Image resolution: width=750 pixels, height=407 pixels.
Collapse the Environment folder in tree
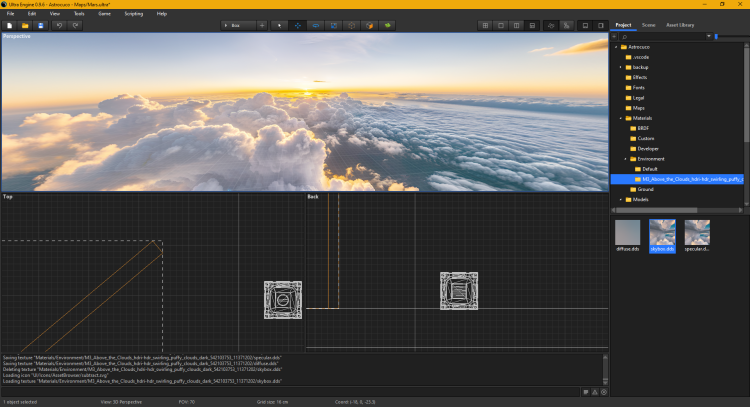[627, 159]
